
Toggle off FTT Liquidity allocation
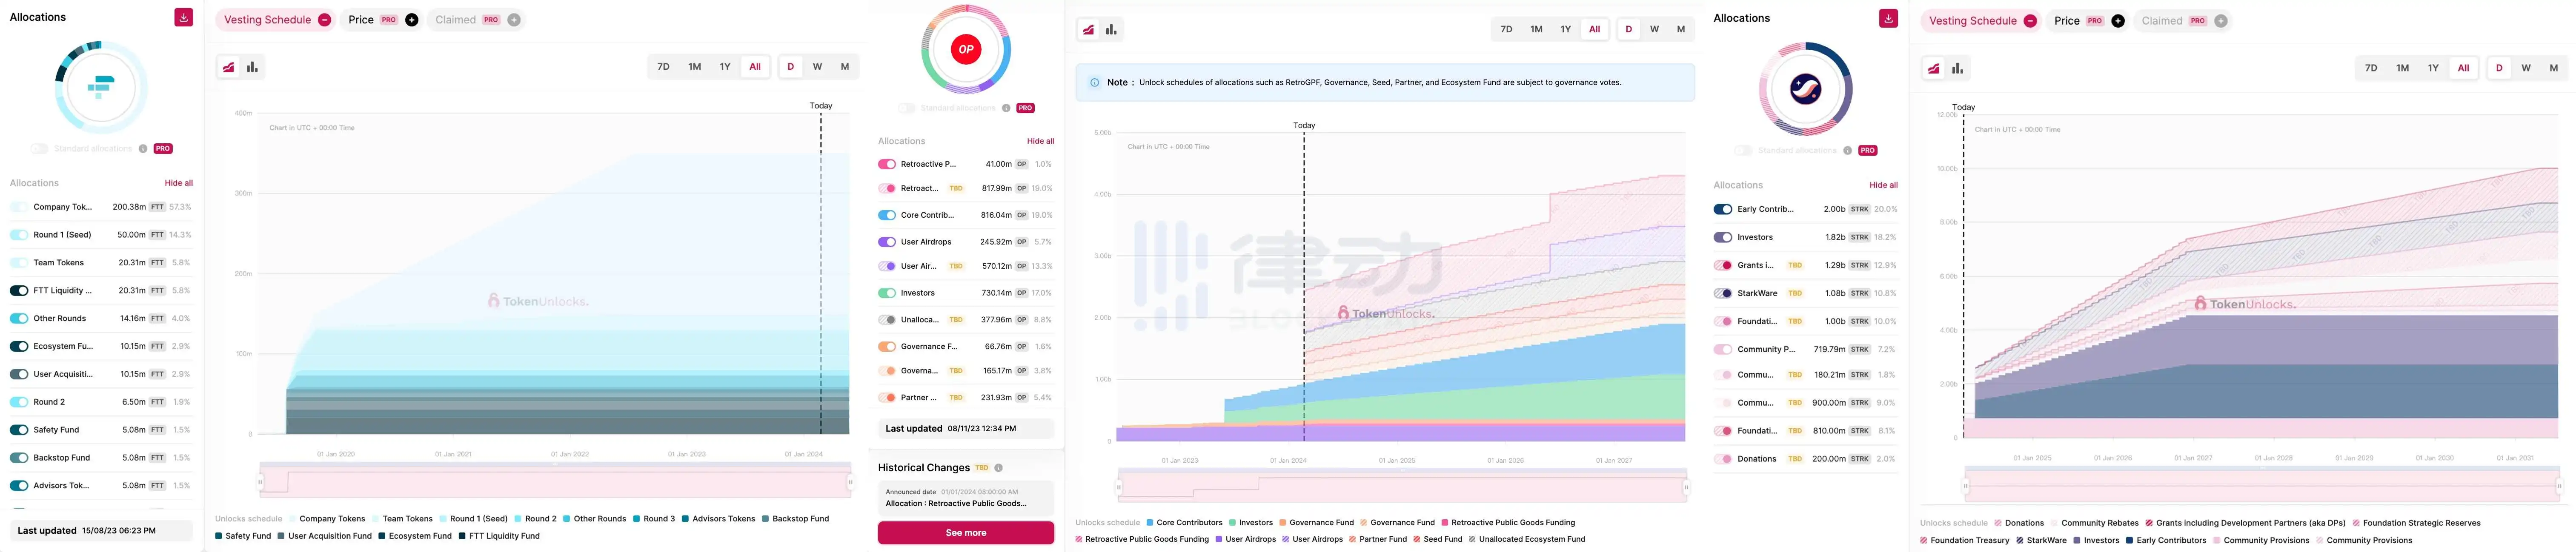click(x=19, y=291)
